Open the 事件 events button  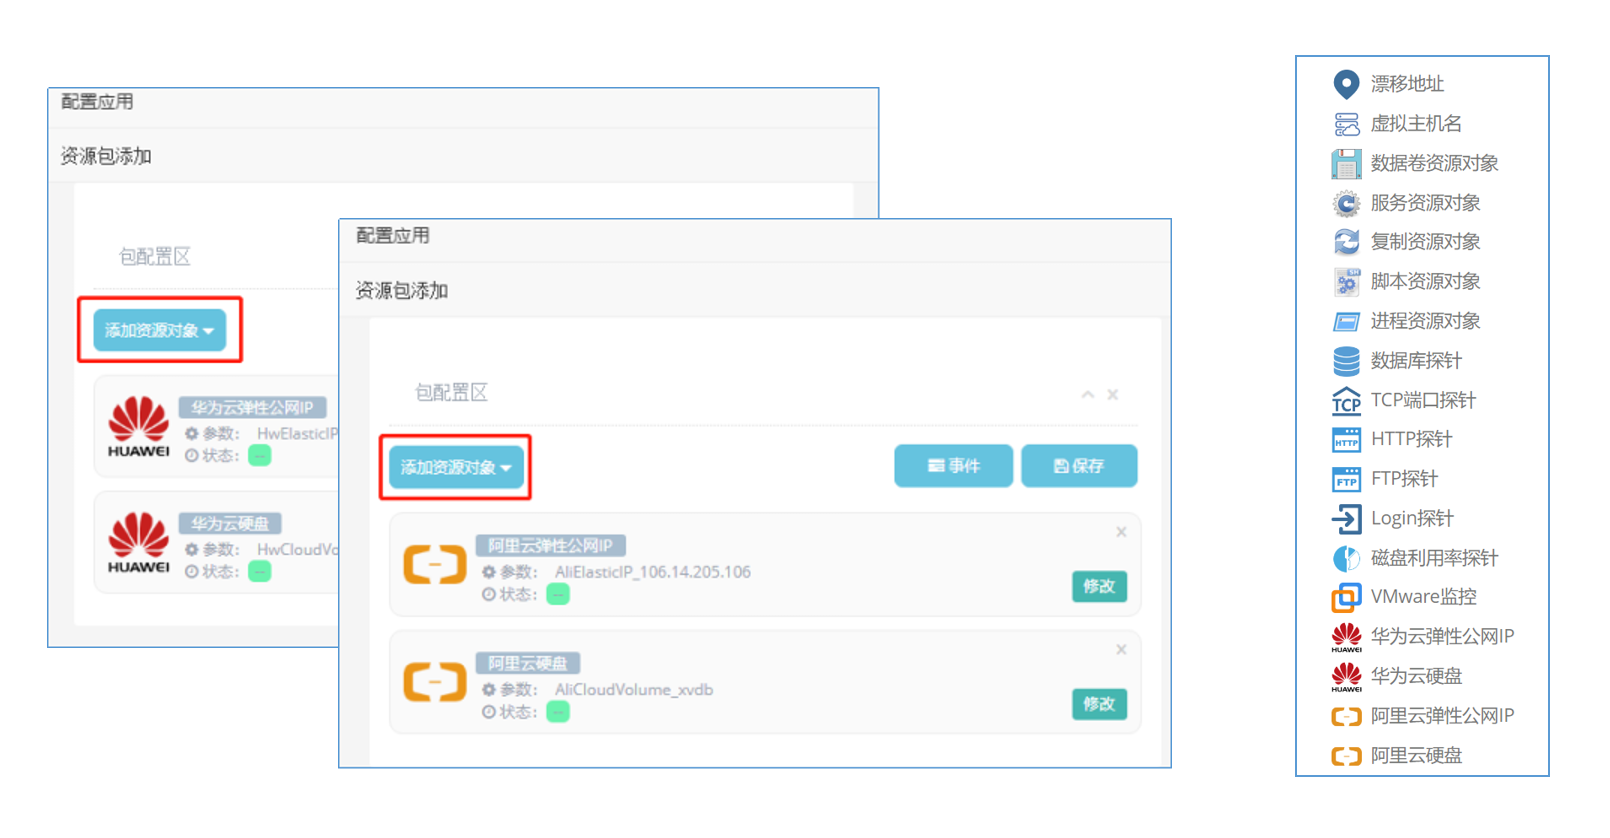tap(953, 466)
